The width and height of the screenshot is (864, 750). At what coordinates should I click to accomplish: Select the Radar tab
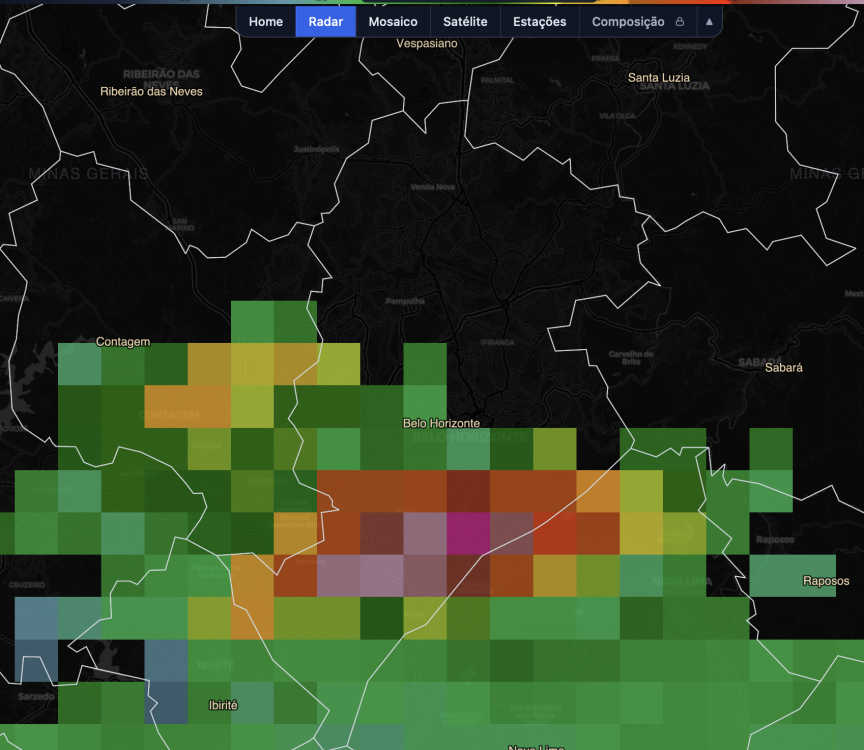326,21
